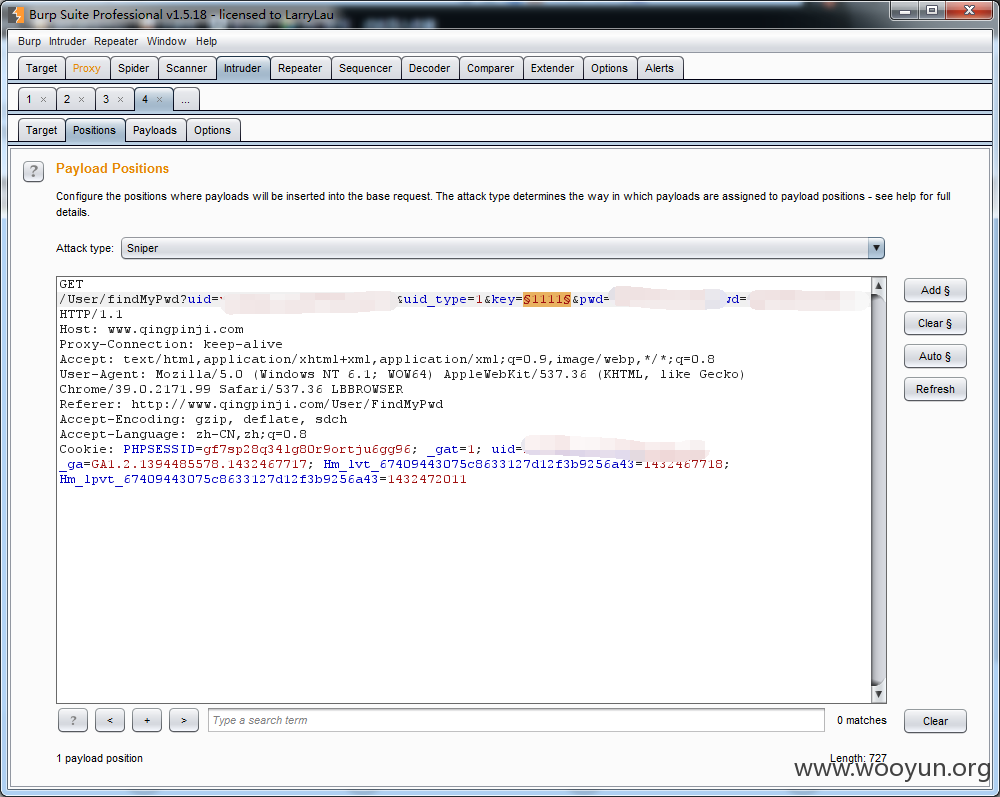Open the Attack type dropdown arrow
1000x797 pixels.
876,248
